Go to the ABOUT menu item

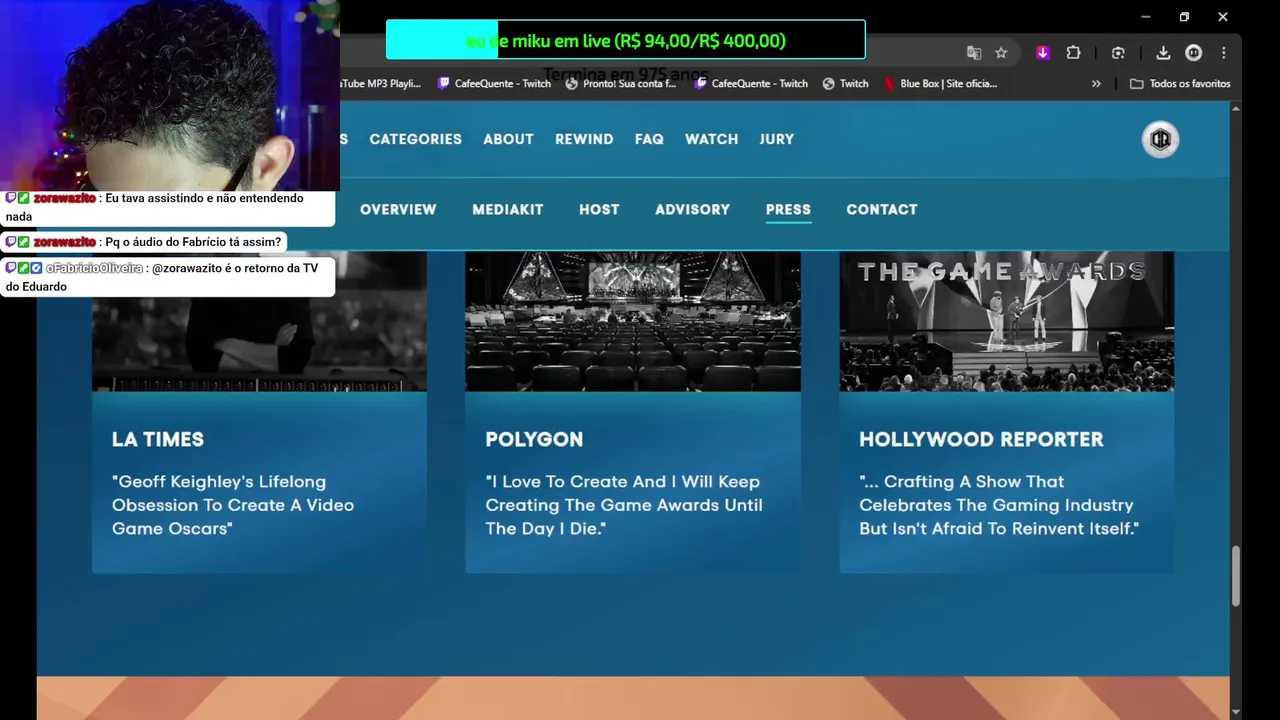coord(508,139)
